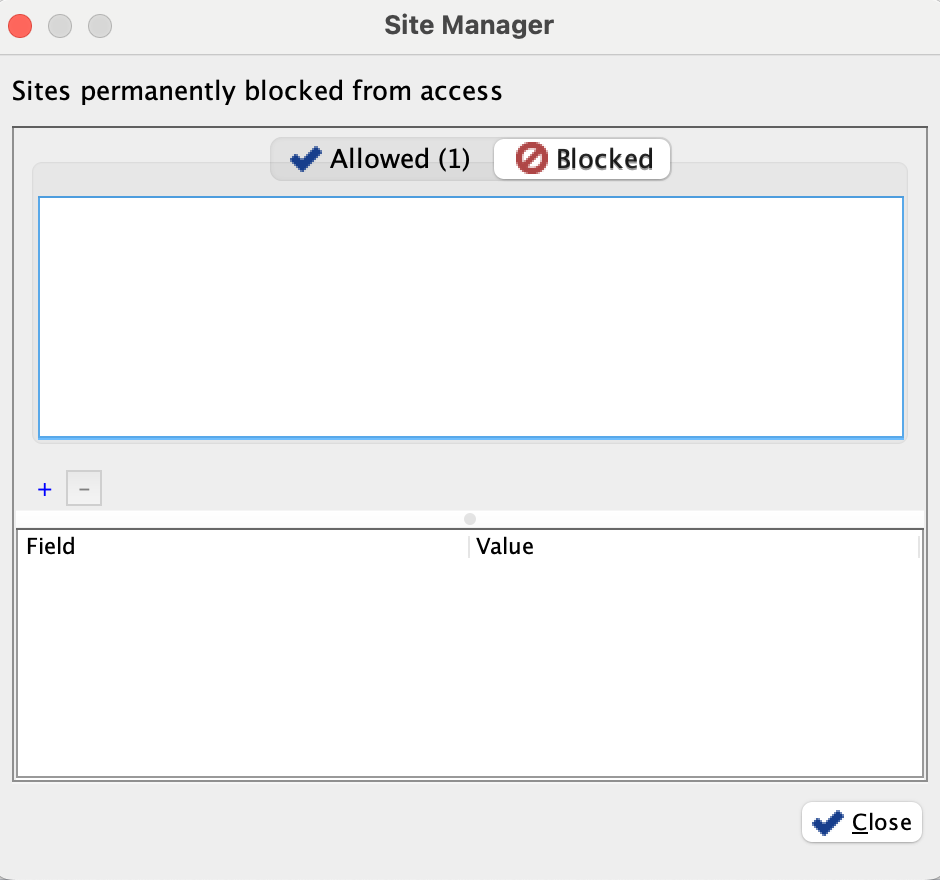Viewport: 940px width, 880px height.
Task: Select the Blocked tab
Action: (583, 159)
